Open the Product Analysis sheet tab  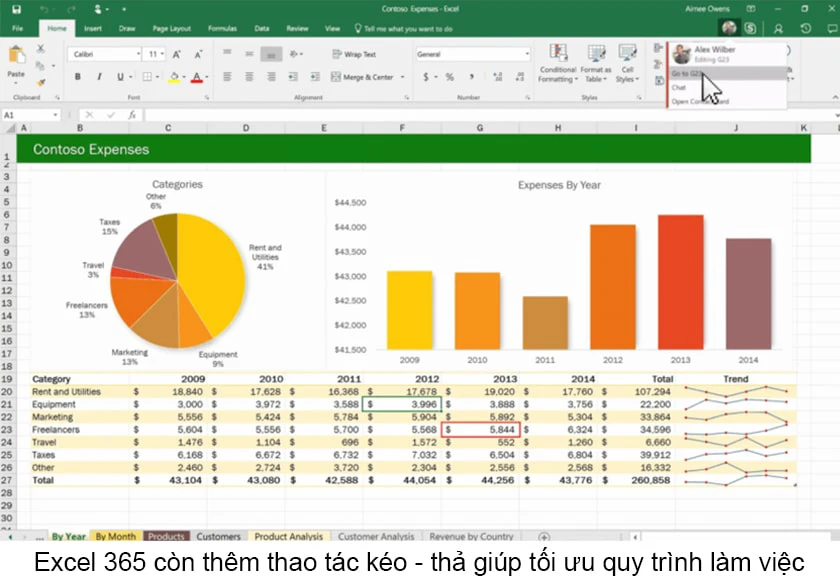tap(288, 536)
